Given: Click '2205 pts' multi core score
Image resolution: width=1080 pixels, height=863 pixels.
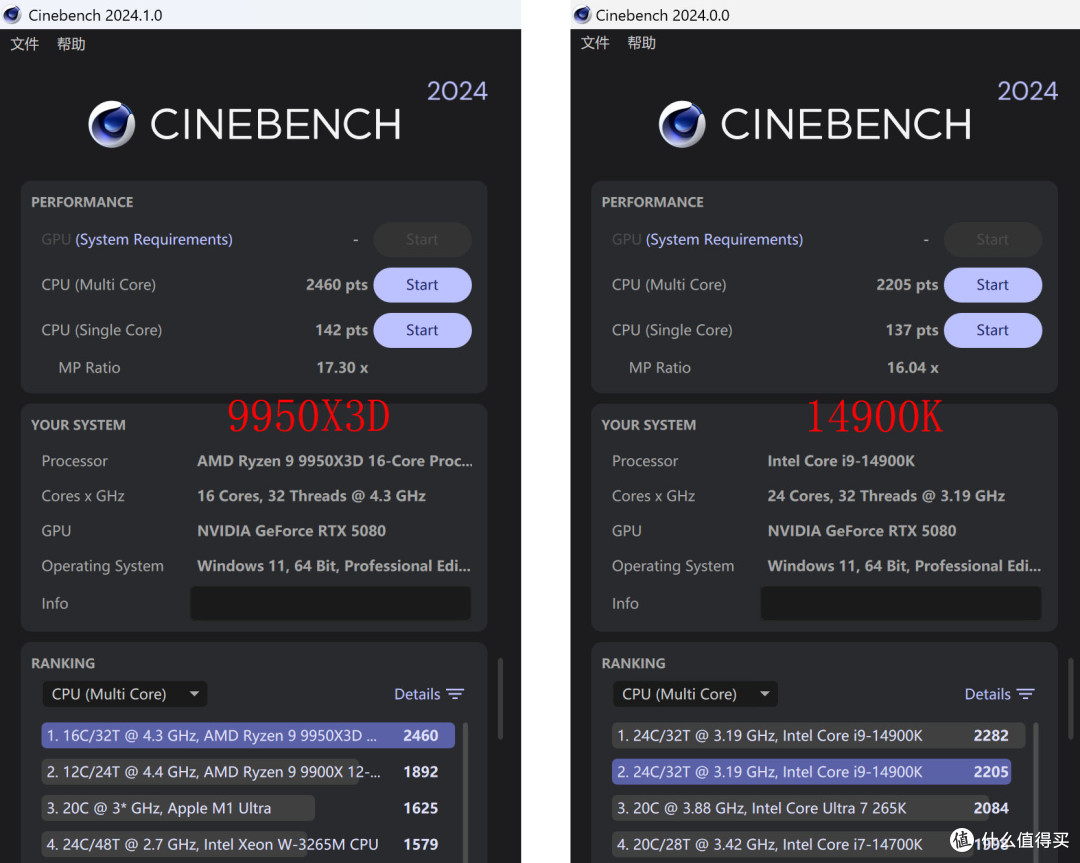Looking at the screenshot, I should (907, 284).
